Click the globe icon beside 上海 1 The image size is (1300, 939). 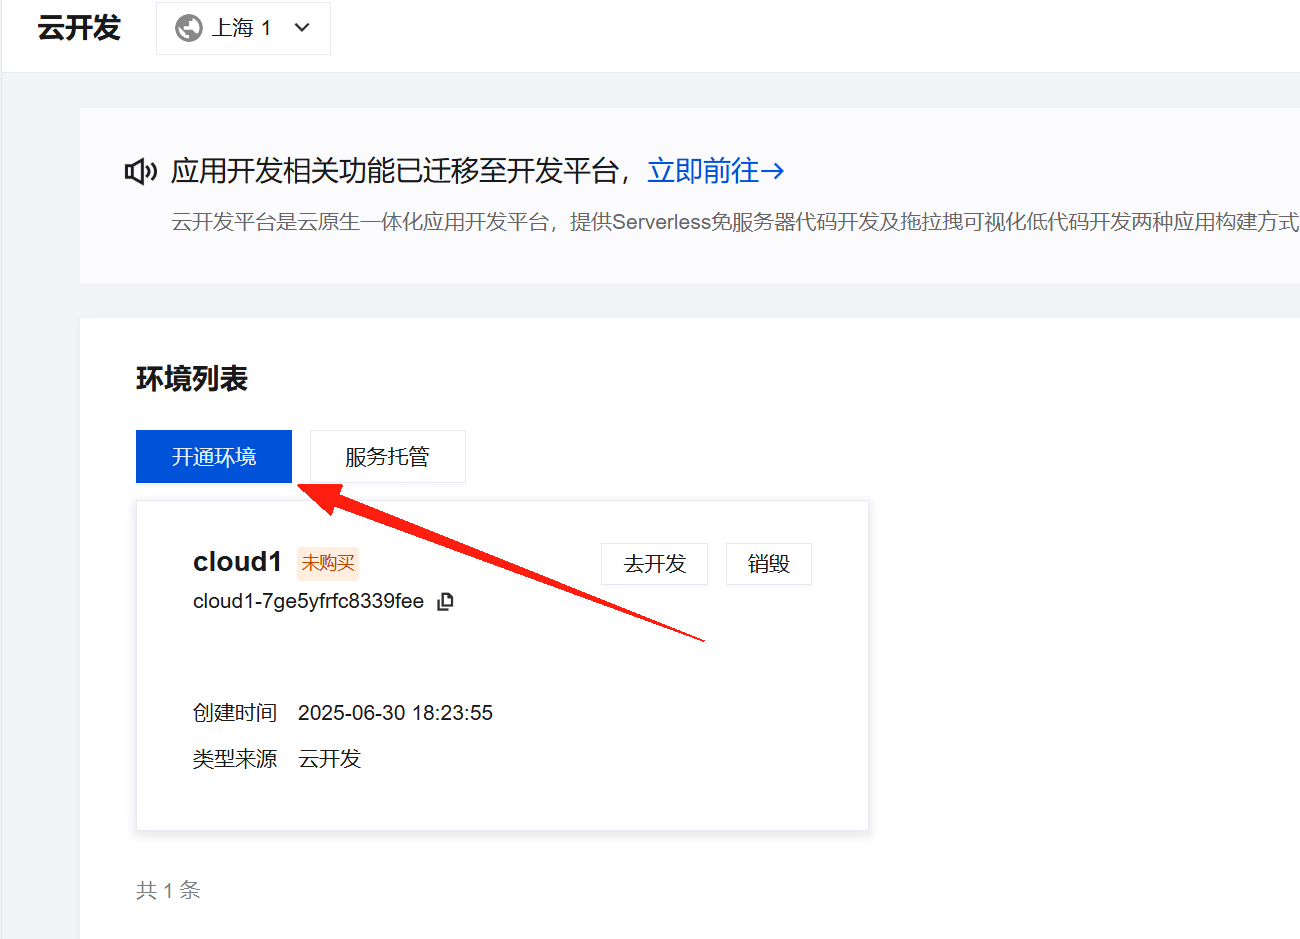pos(189,28)
